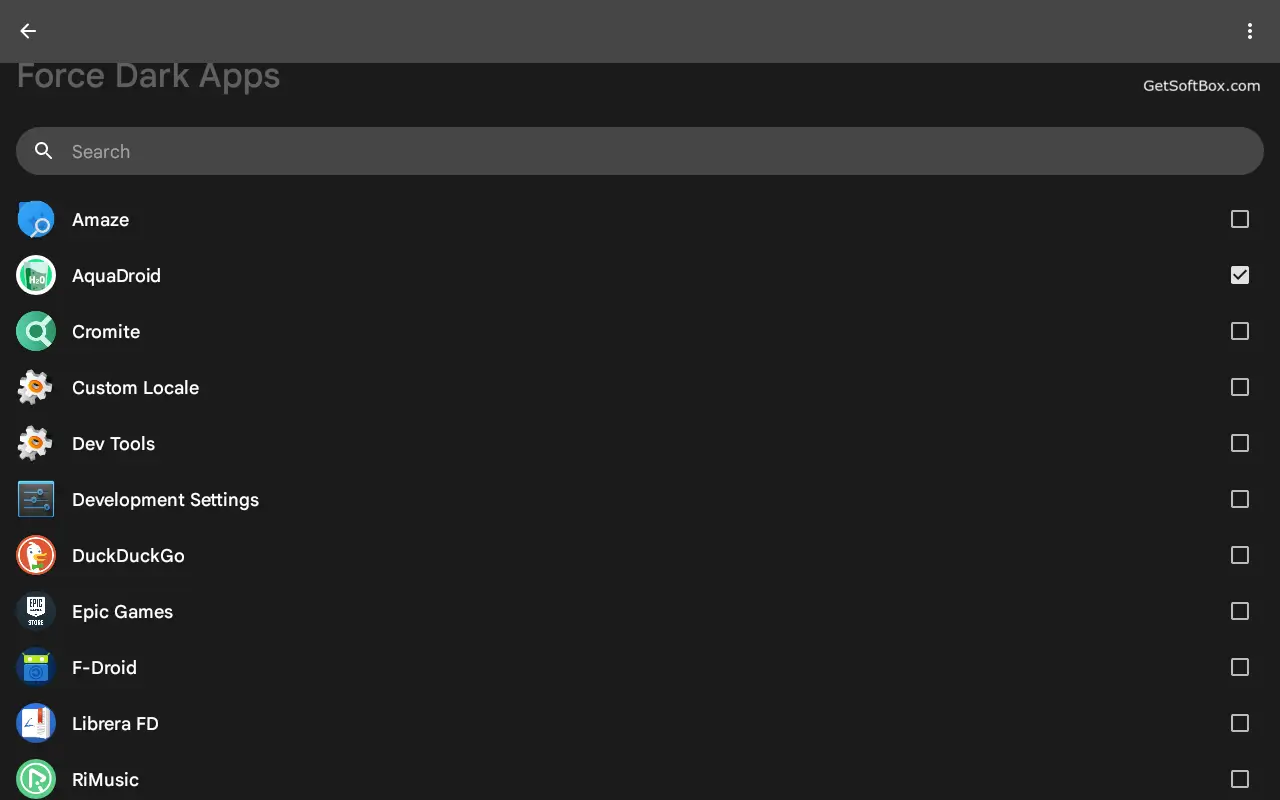1280x800 pixels.
Task: Click the Amaze app icon
Action: [x=36, y=220]
